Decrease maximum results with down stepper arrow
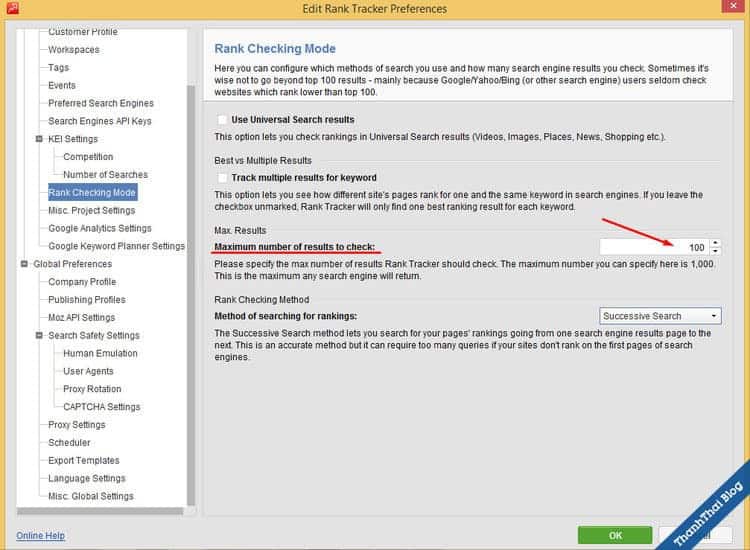The width and height of the screenshot is (750, 550). point(715,251)
